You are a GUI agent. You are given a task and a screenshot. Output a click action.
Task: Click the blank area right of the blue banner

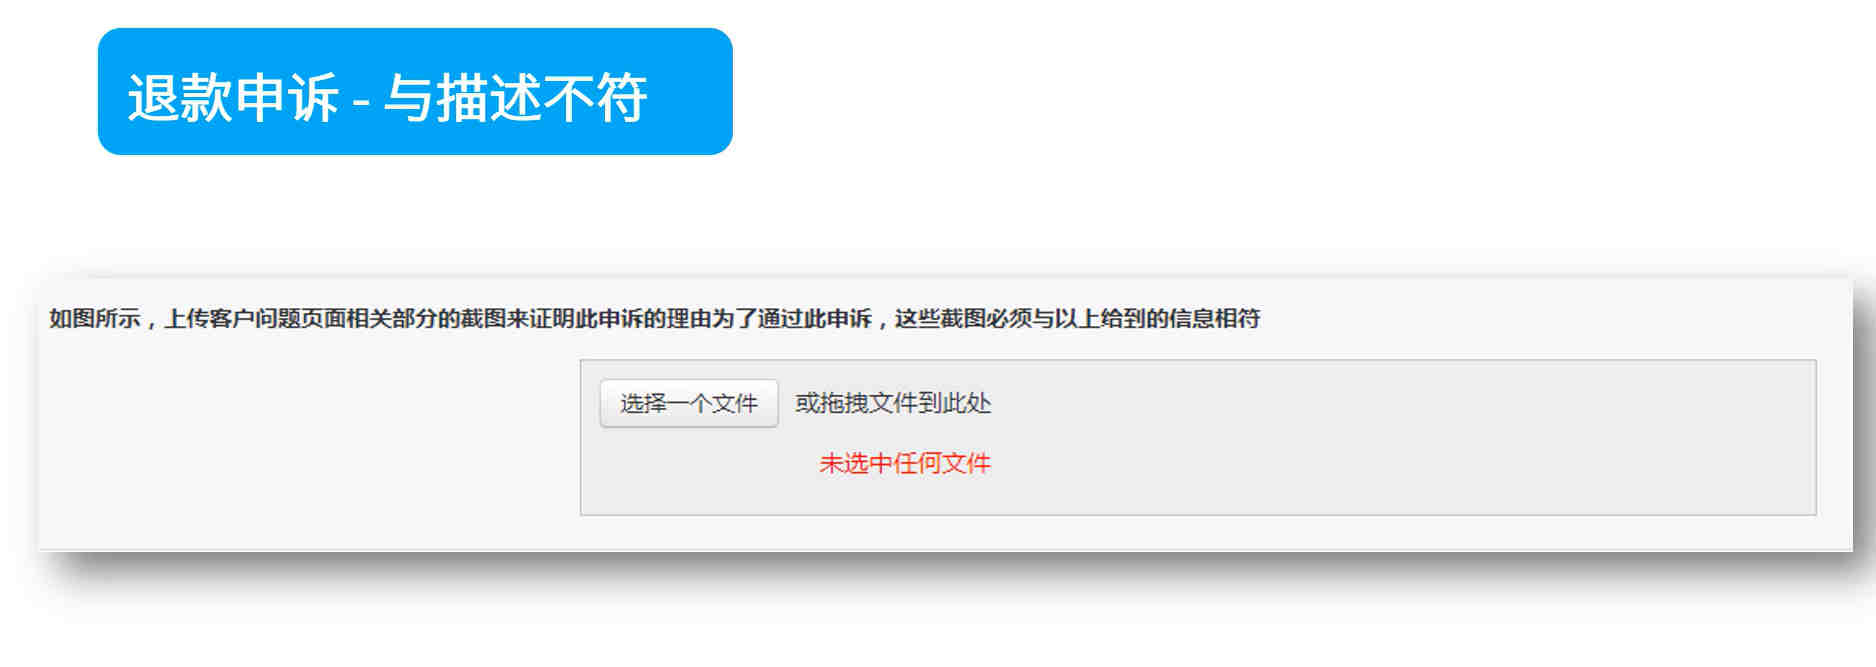[x=1300, y=91]
